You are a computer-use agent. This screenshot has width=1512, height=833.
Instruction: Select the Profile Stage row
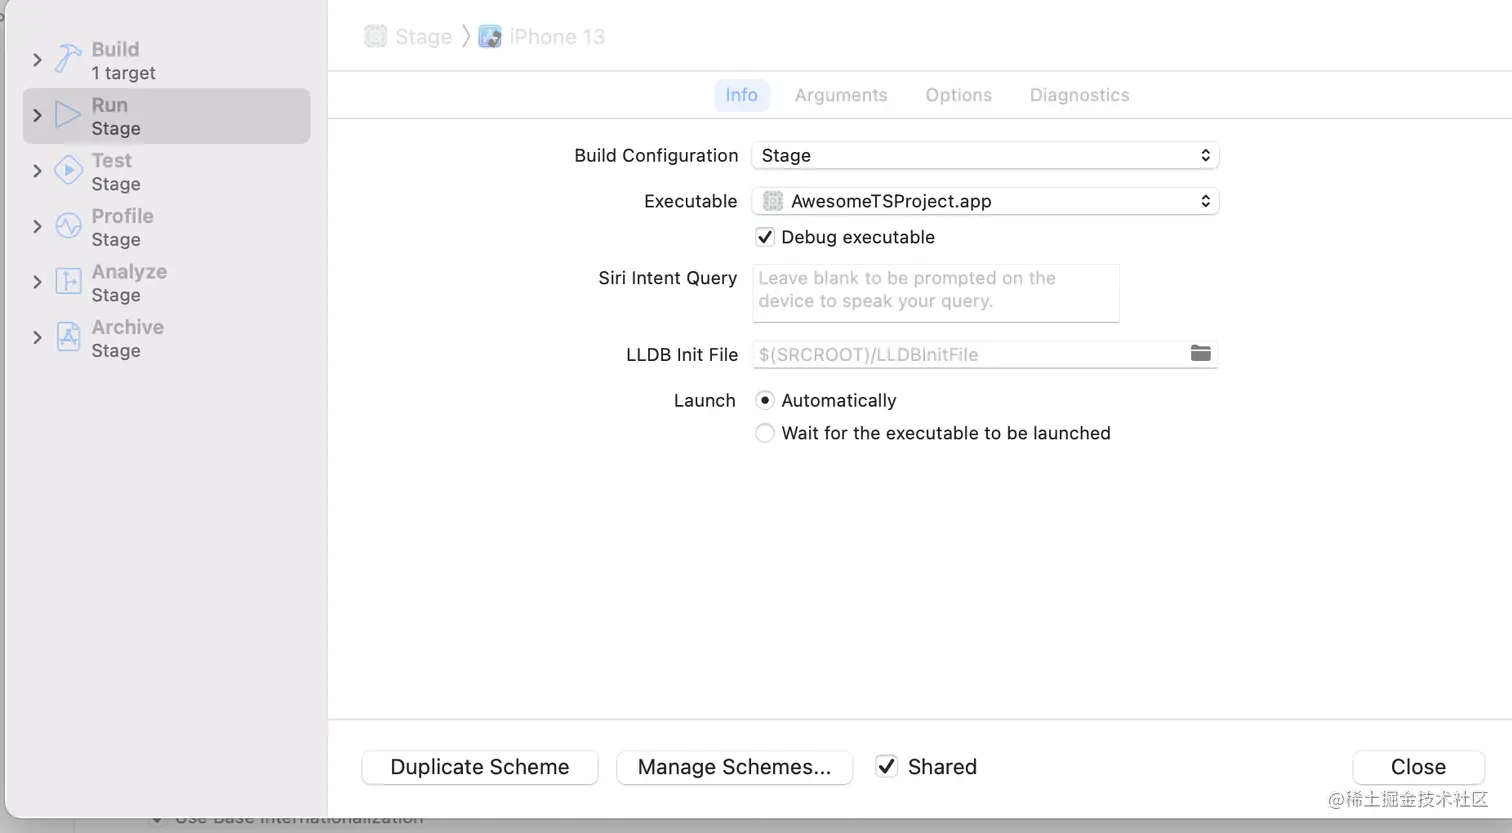coord(166,227)
